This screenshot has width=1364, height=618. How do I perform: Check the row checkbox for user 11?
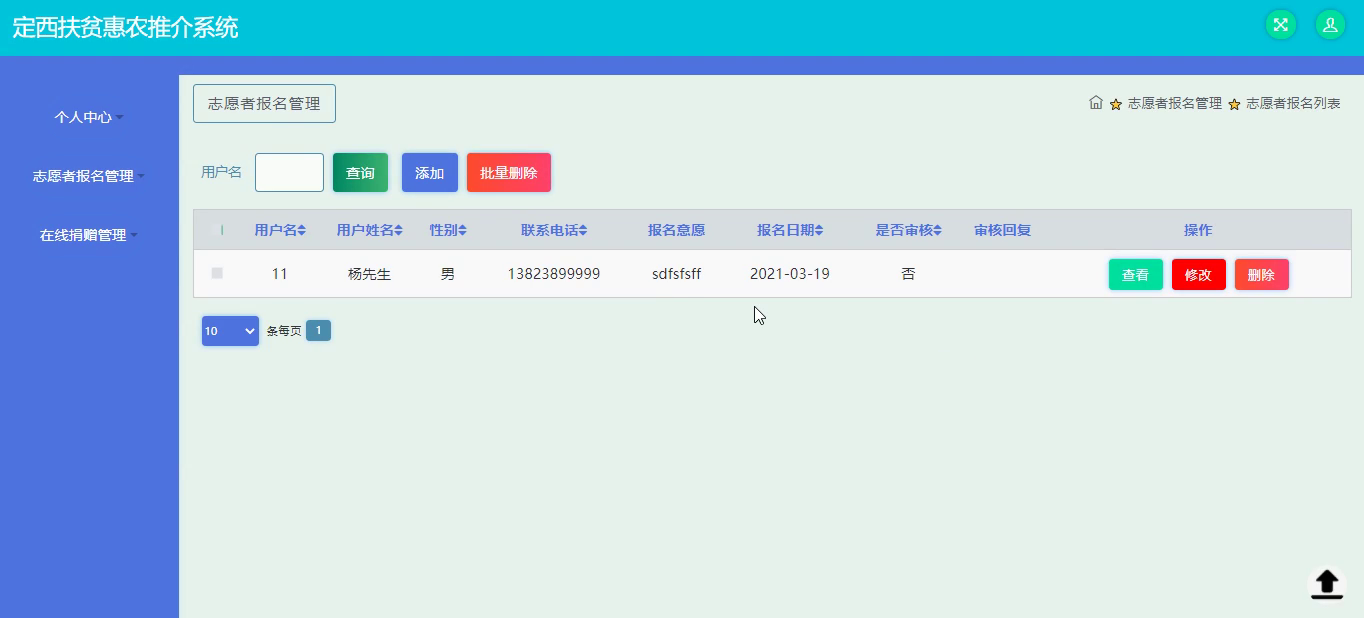point(217,273)
